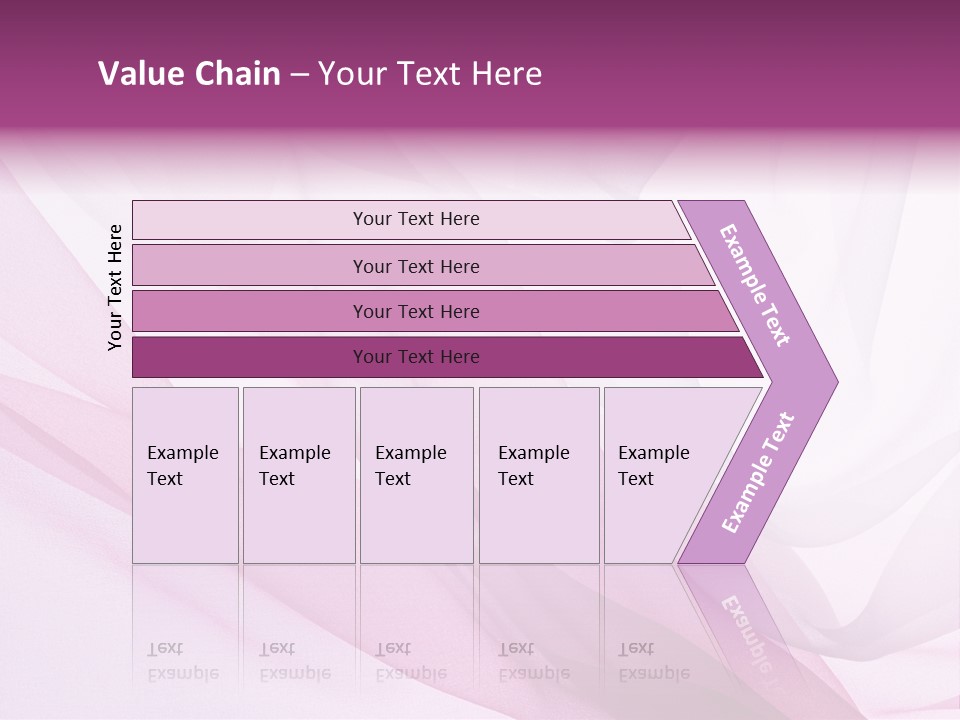Click the mirrored text below the leftmost box

(183, 661)
